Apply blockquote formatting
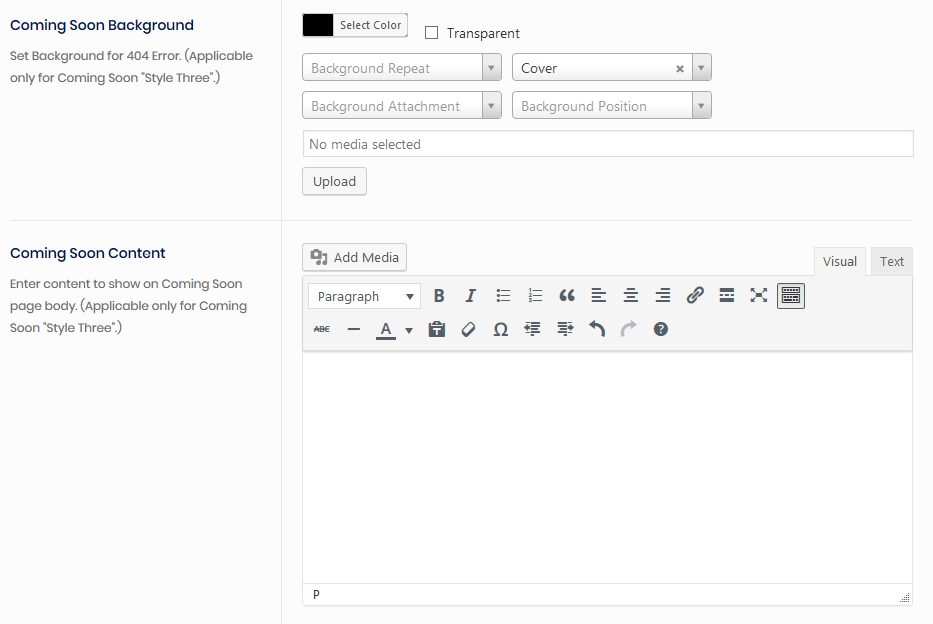Image resolution: width=933 pixels, height=624 pixels. click(x=567, y=296)
